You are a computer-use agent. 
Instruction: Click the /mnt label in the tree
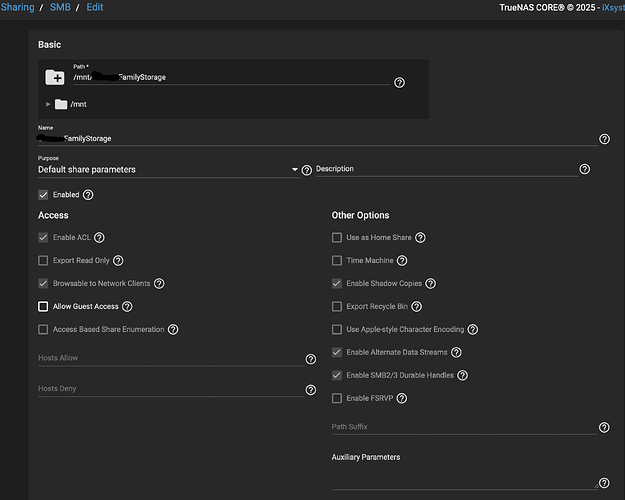click(79, 104)
